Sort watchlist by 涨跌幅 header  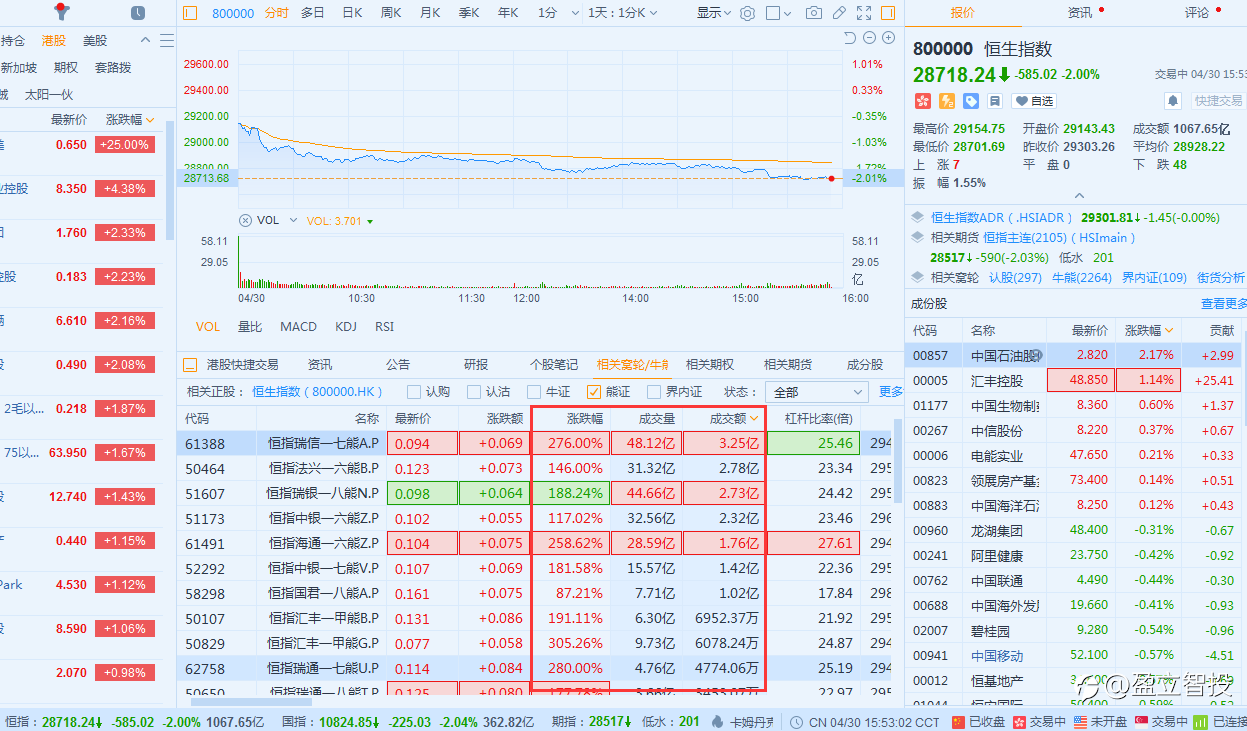tap(130, 119)
